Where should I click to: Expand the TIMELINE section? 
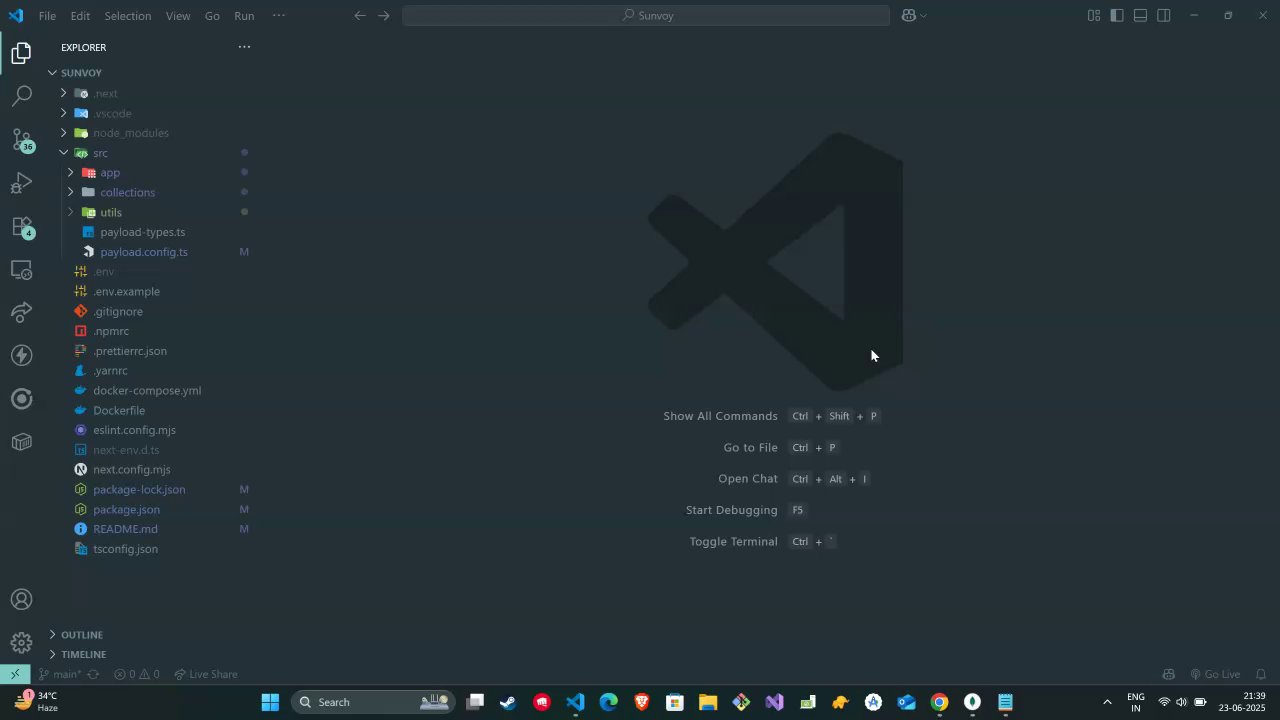[52, 654]
